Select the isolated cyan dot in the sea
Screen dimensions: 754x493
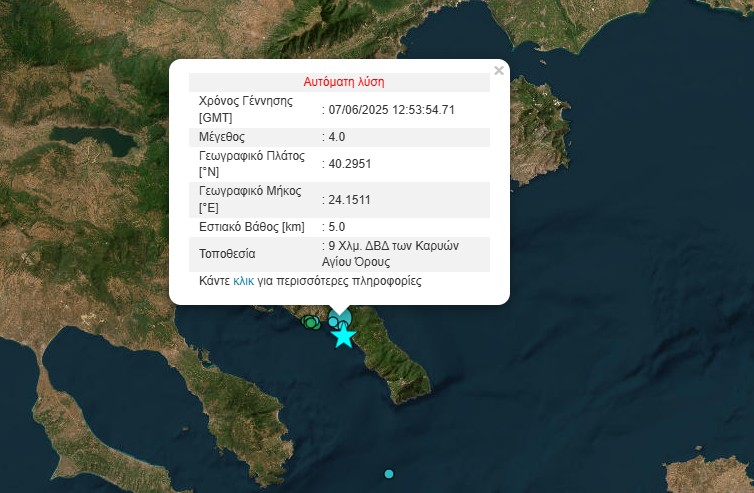[x=389, y=474]
